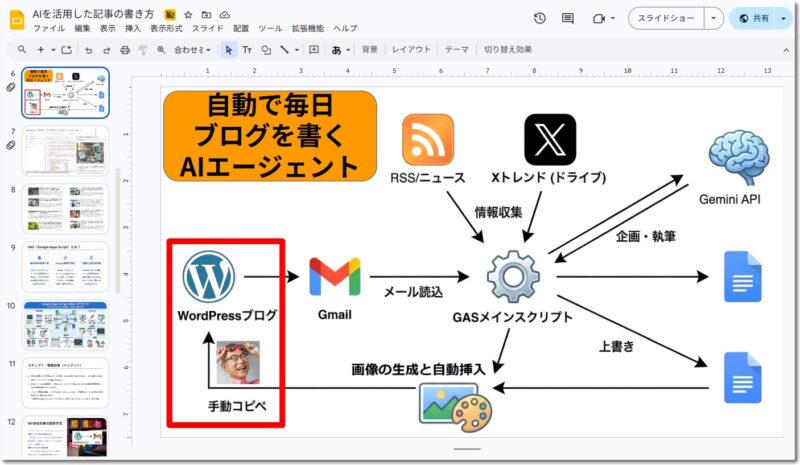
Task: Click the move-to-folder icon beside title
Action: coord(206,15)
